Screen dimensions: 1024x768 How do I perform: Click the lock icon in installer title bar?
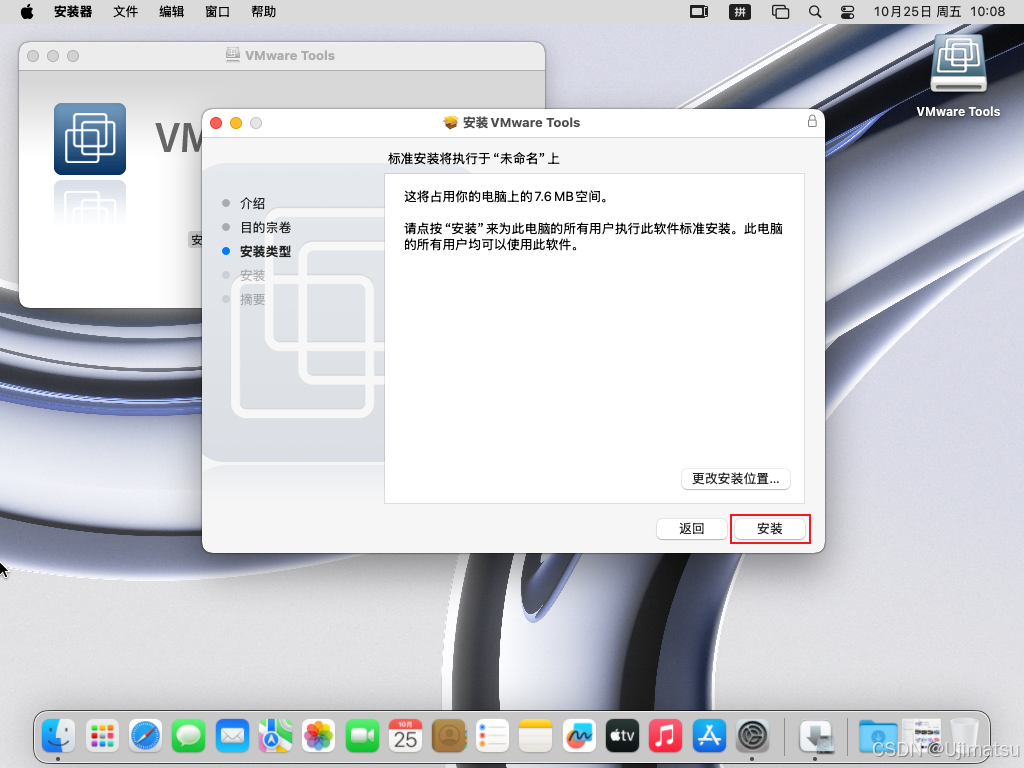pos(812,121)
